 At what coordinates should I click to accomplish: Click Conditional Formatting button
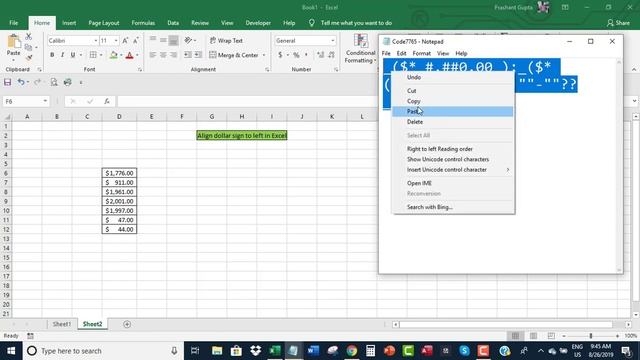tap(360, 49)
